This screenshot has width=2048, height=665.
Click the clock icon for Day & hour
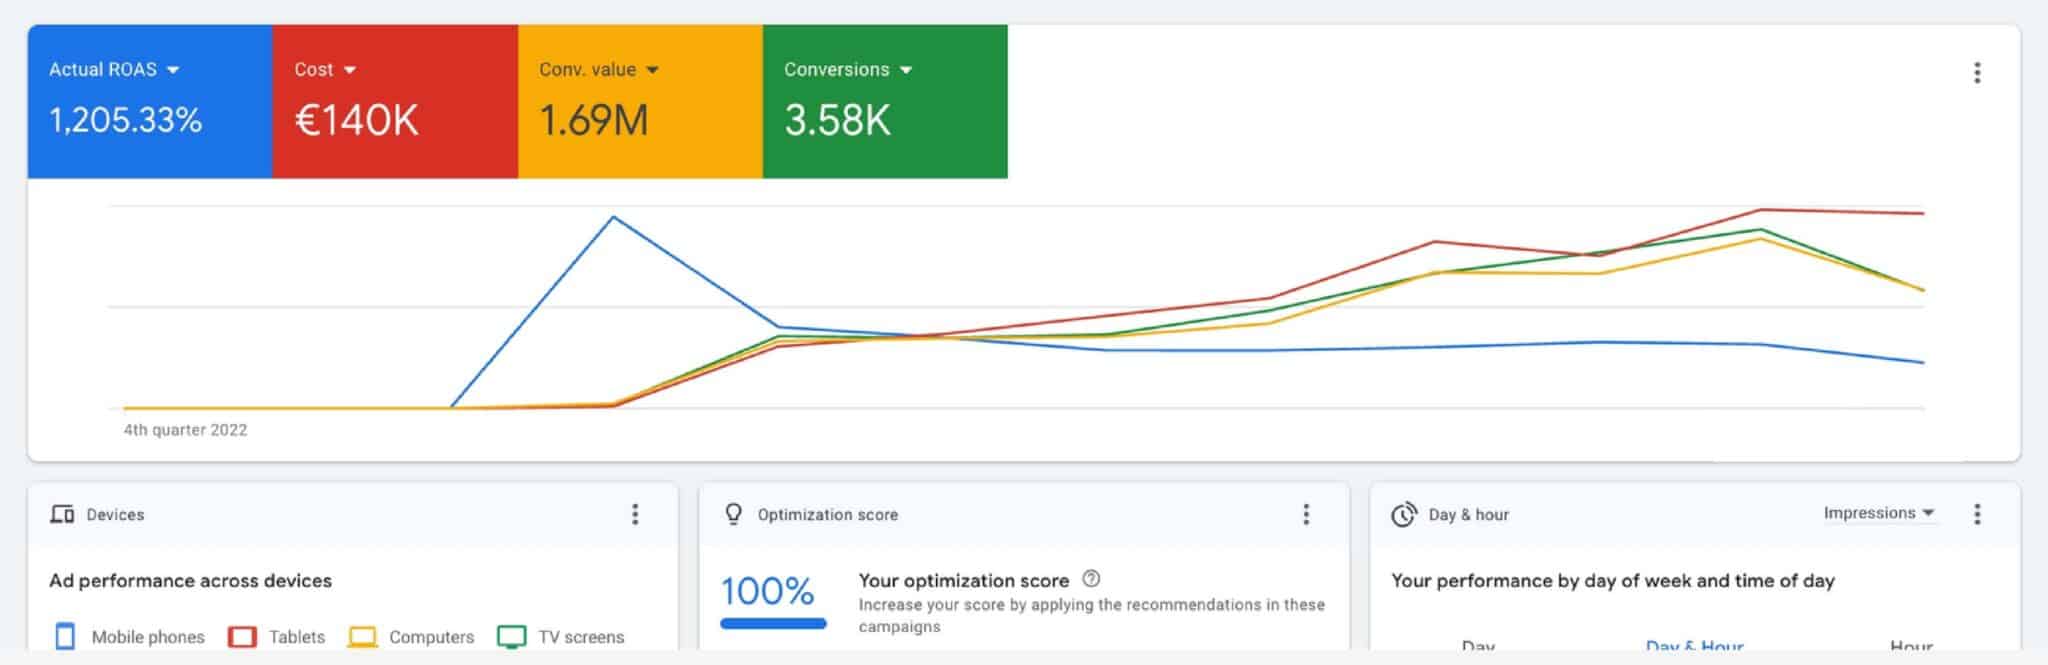(x=1404, y=514)
